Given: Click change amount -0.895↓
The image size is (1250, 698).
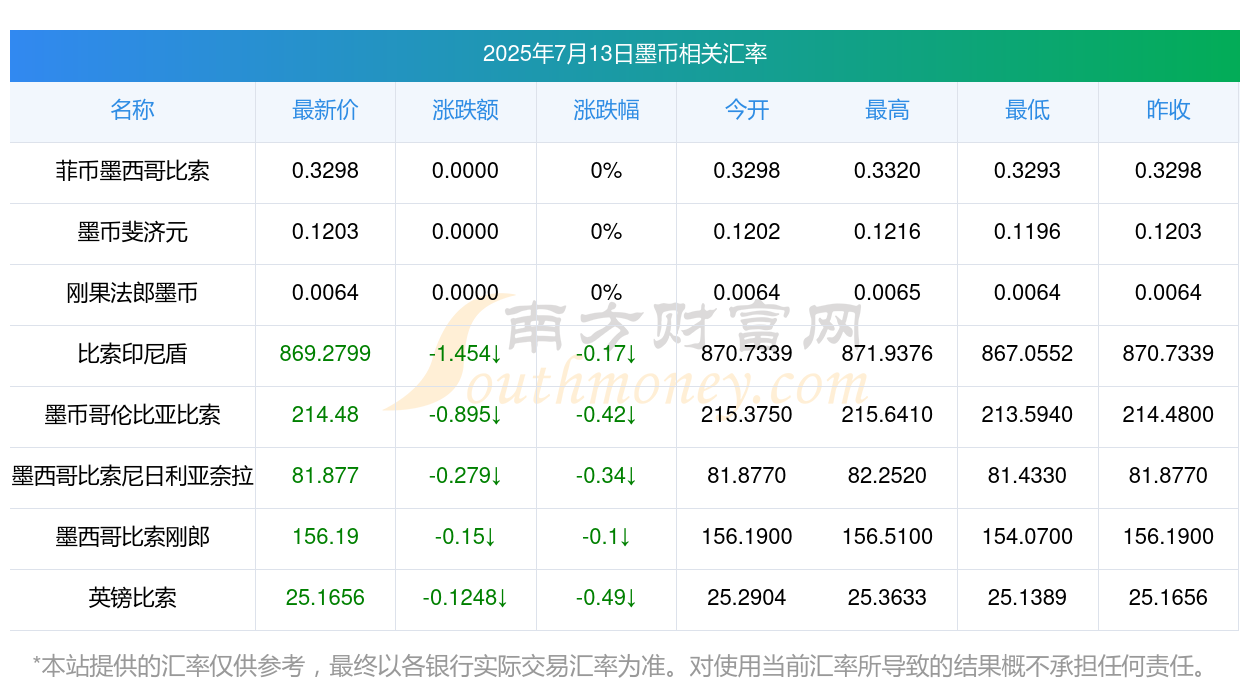Looking at the screenshot, I should click(465, 415).
